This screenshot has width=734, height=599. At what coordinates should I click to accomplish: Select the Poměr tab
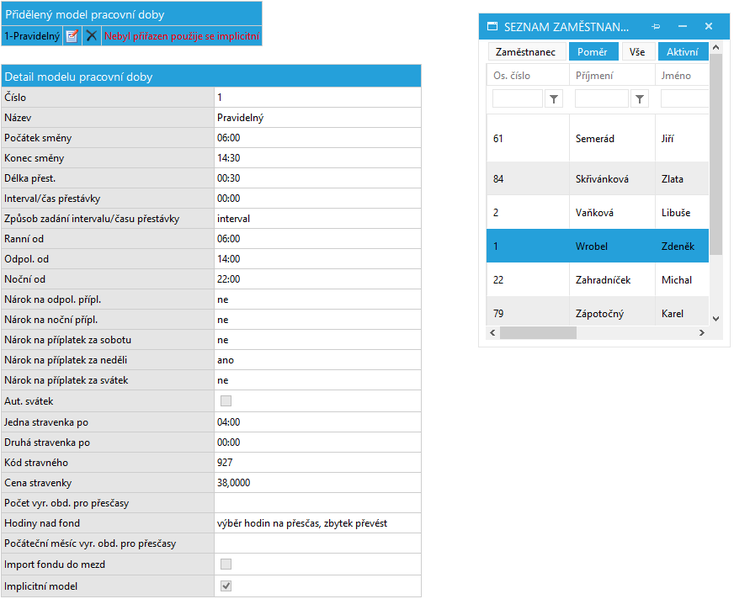click(x=593, y=52)
